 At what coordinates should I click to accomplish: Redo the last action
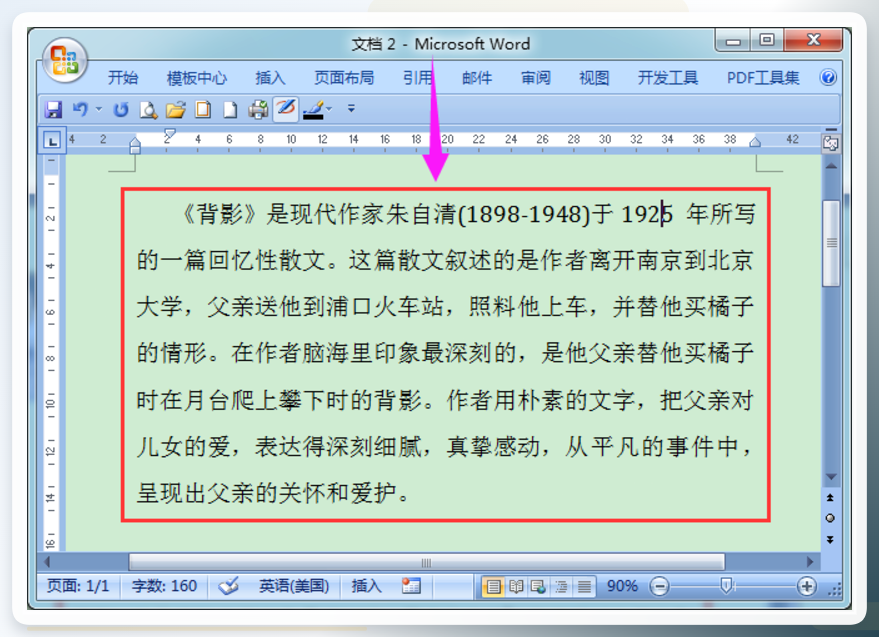(x=121, y=109)
